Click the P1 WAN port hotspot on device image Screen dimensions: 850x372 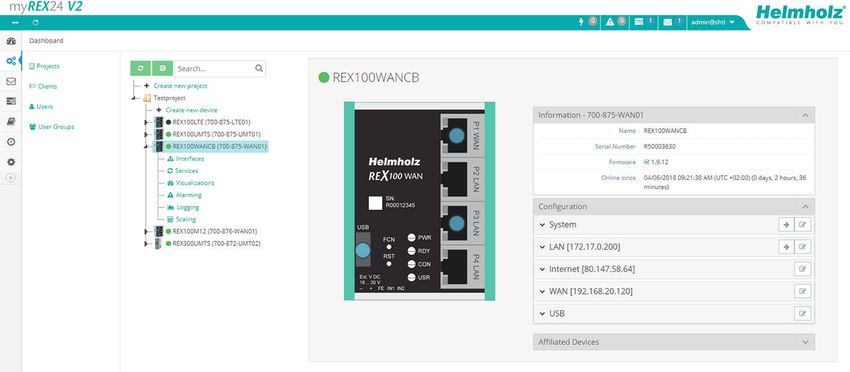coord(457,135)
